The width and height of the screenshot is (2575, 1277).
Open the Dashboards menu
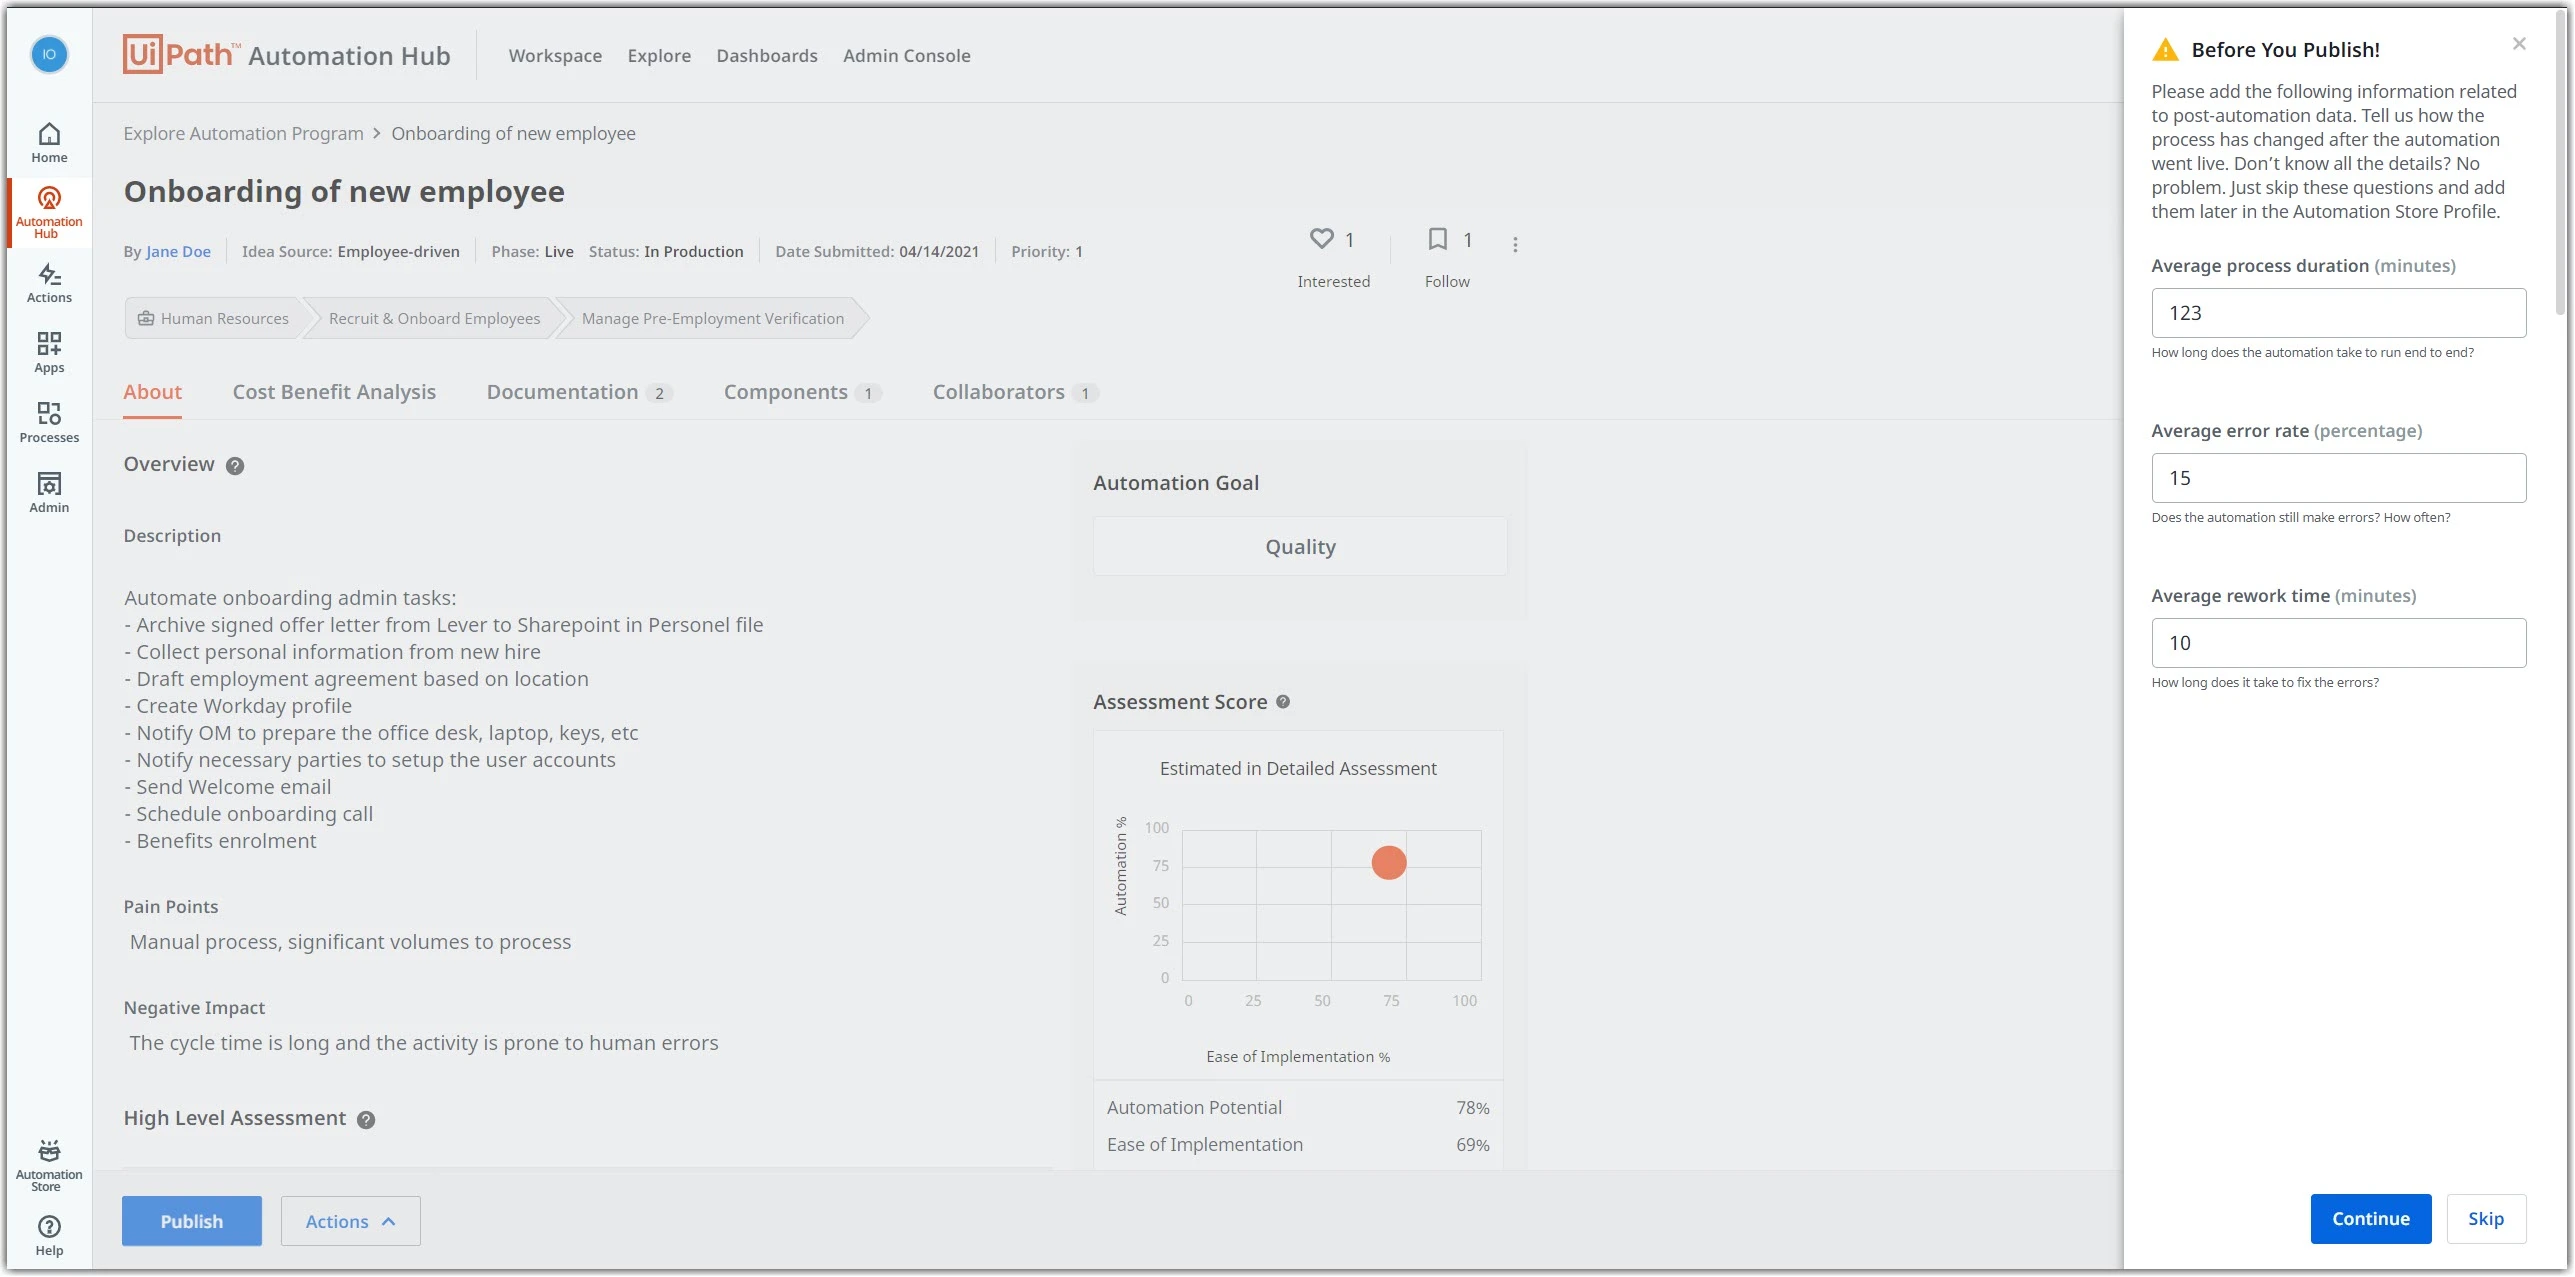(767, 56)
